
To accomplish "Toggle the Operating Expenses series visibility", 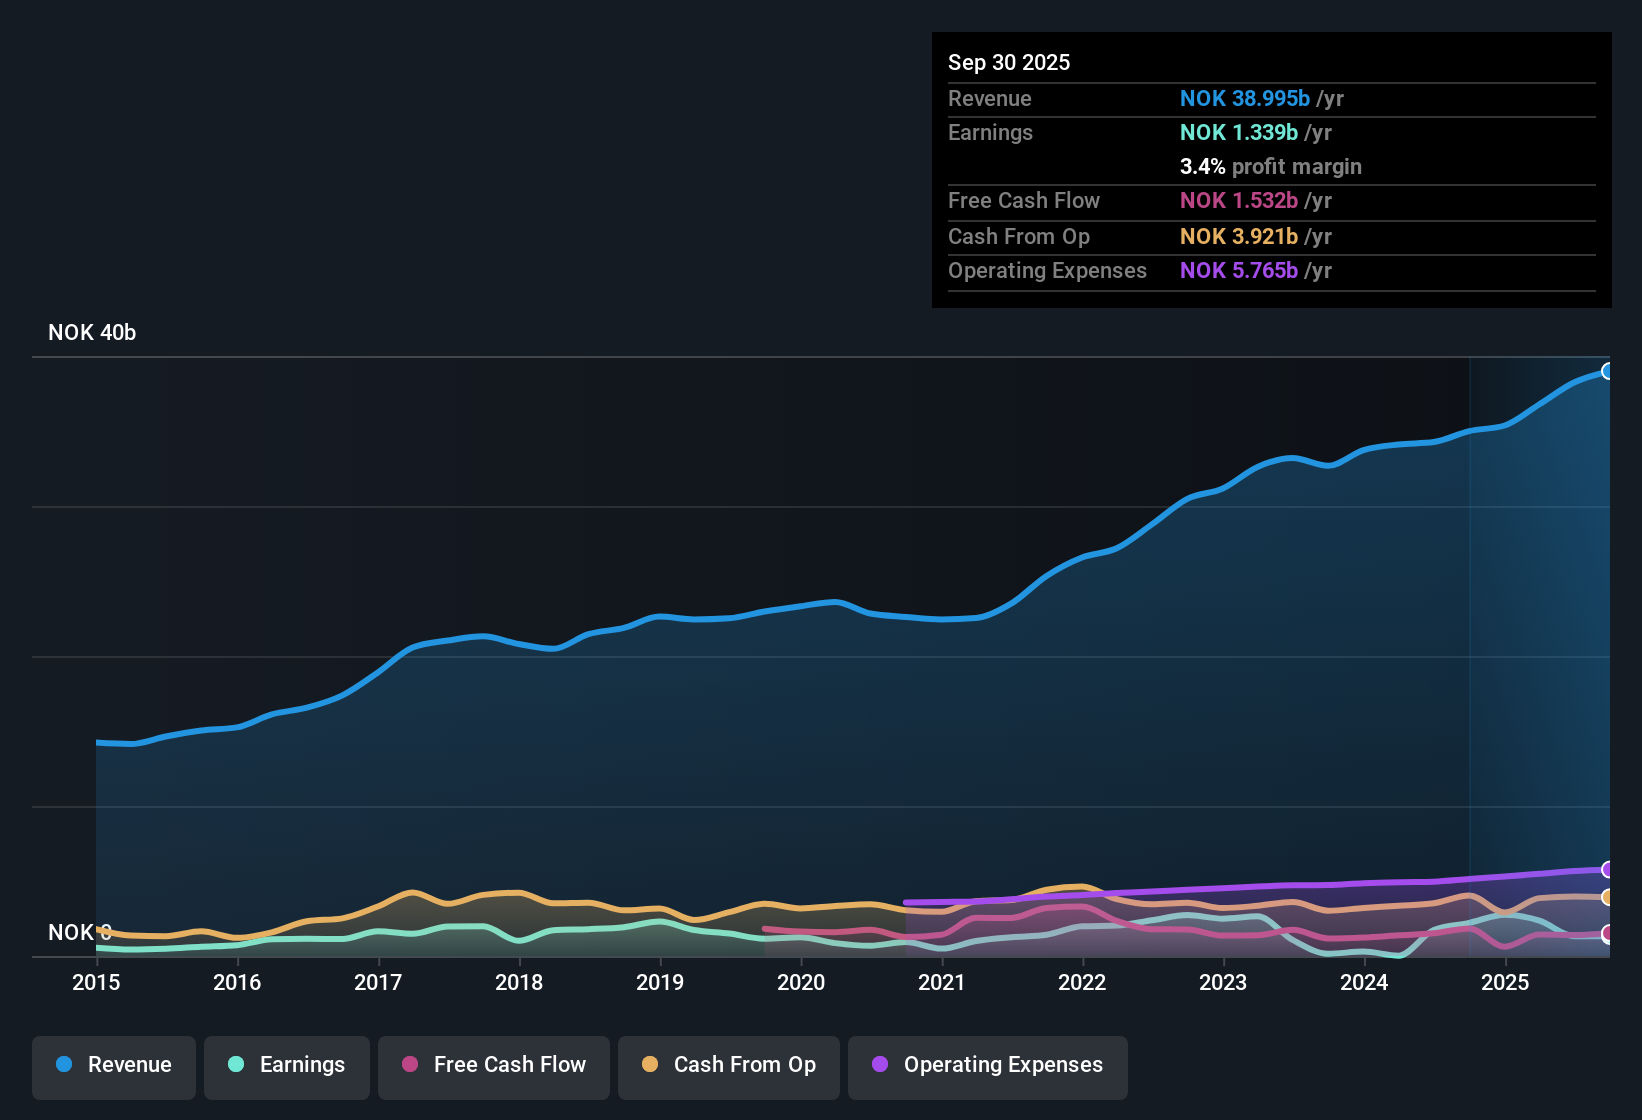I will [987, 1065].
